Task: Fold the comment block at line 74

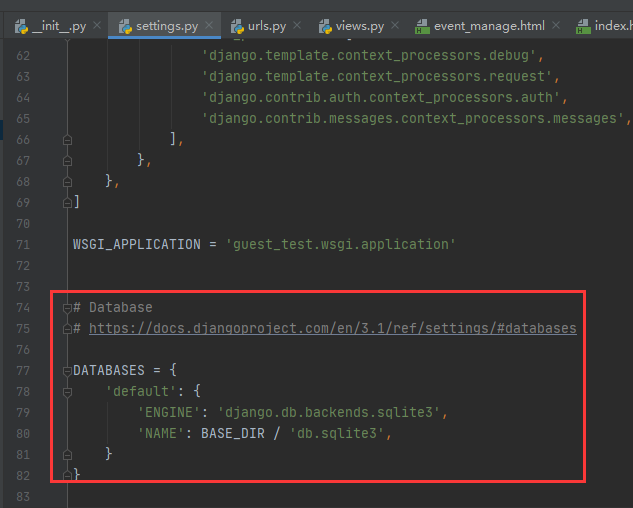Action: click(x=67, y=308)
